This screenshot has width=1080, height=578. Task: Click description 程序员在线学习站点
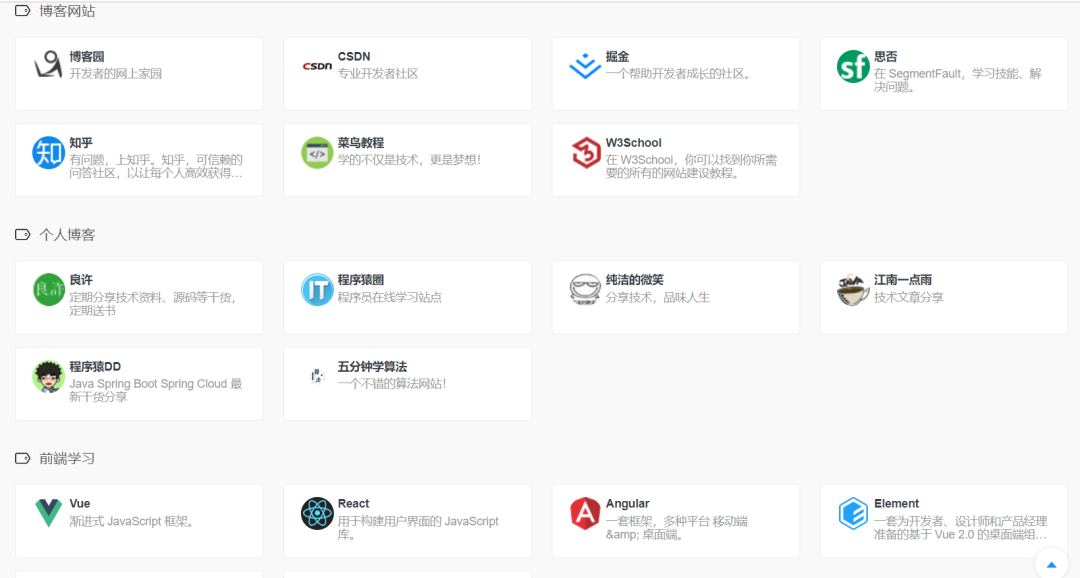tap(390, 298)
